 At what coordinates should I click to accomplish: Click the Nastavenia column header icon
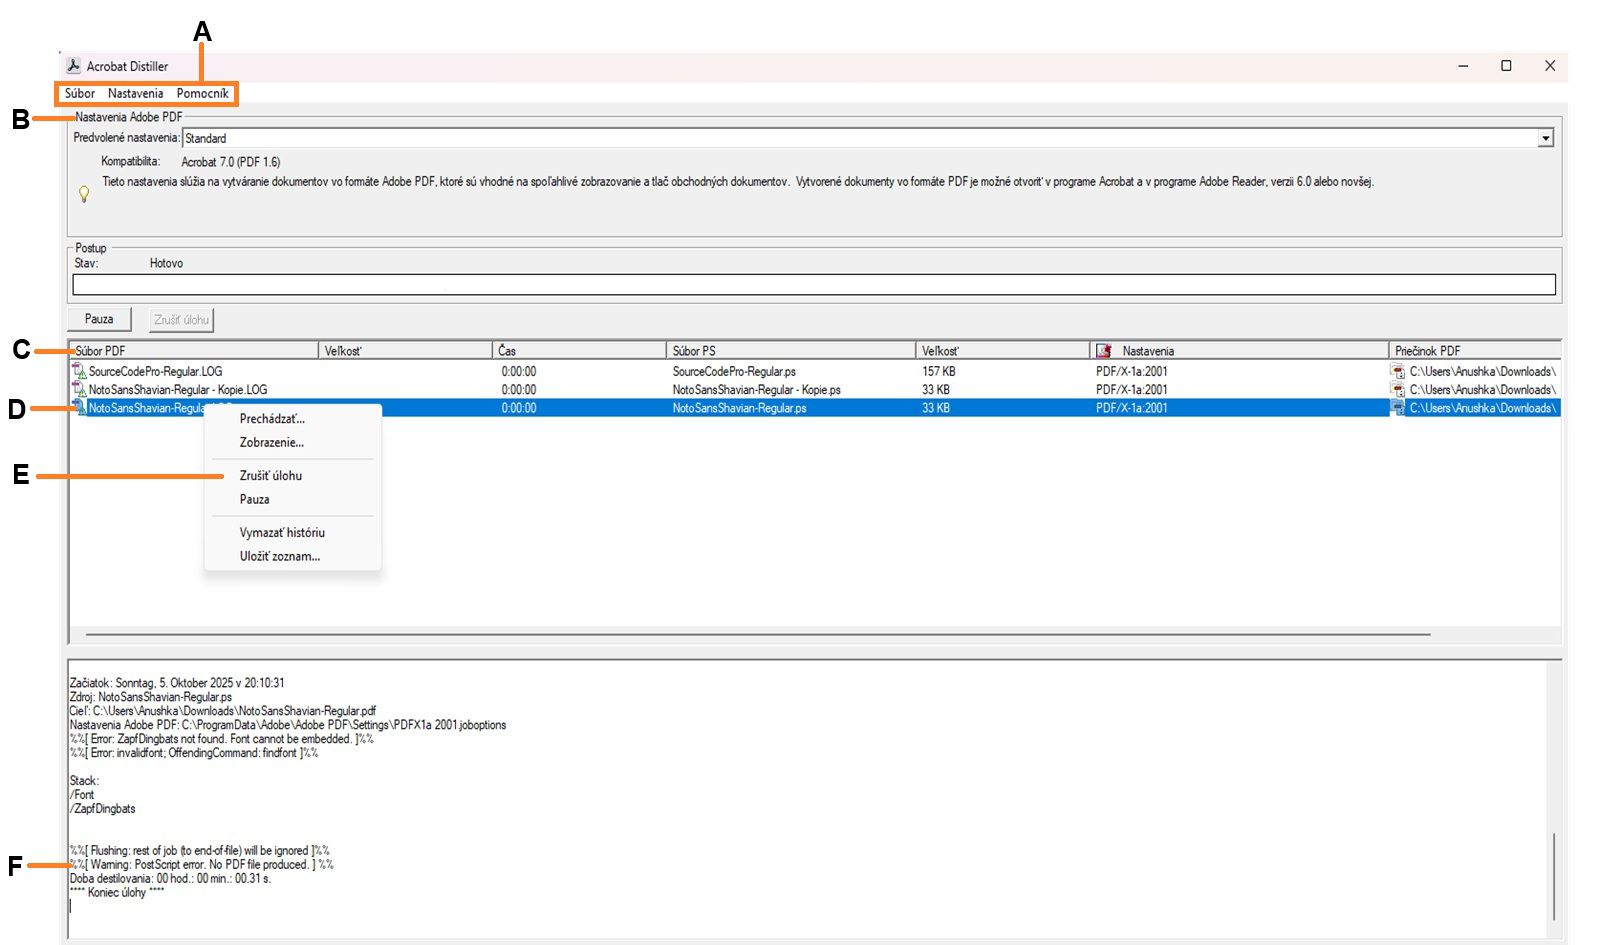(x=1103, y=350)
